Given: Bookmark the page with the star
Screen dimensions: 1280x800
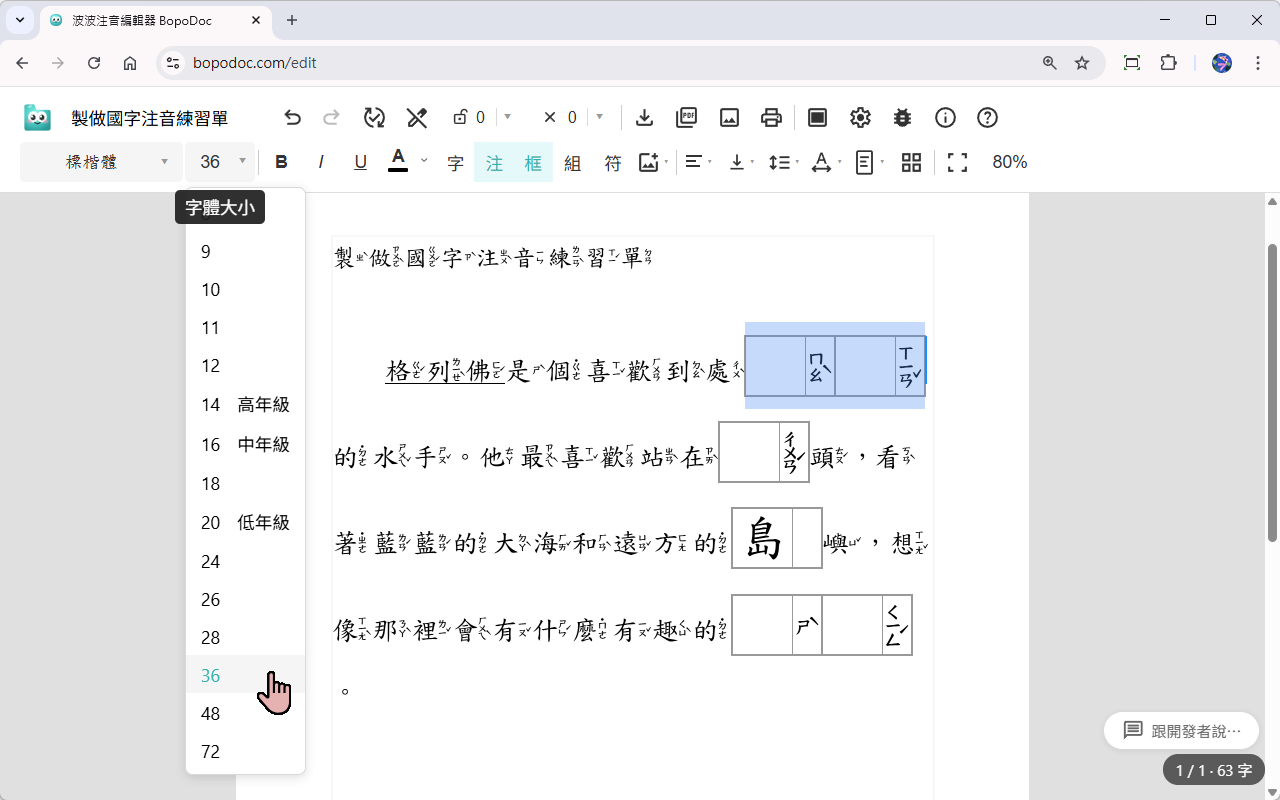Looking at the screenshot, I should [x=1081, y=62].
